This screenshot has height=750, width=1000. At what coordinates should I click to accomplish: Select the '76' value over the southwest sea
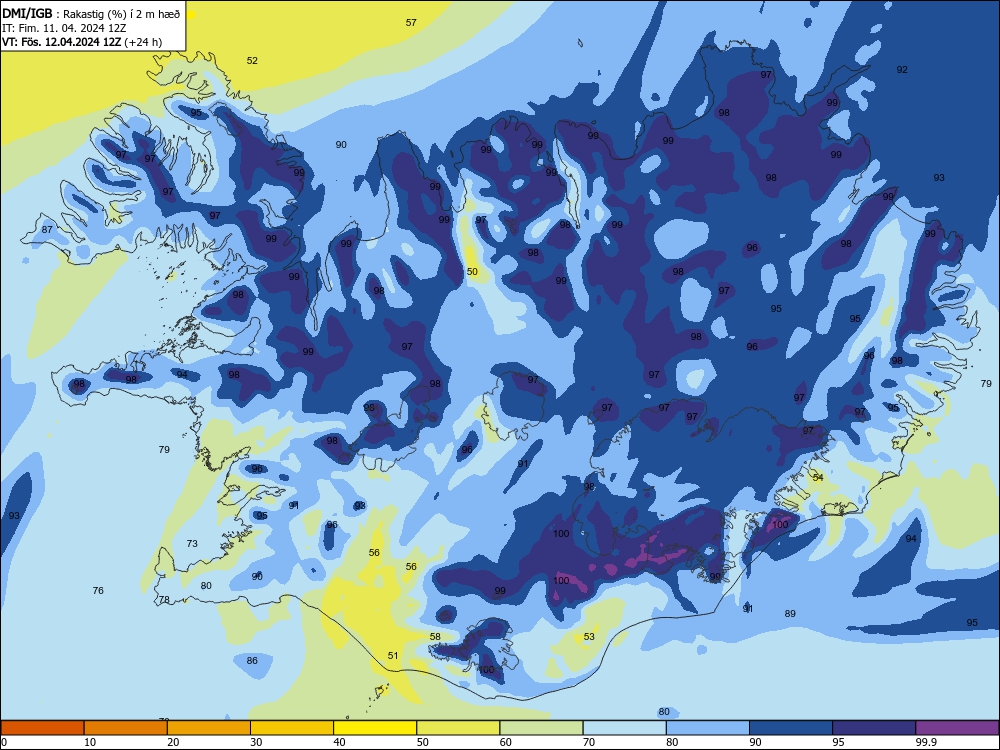point(98,591)
